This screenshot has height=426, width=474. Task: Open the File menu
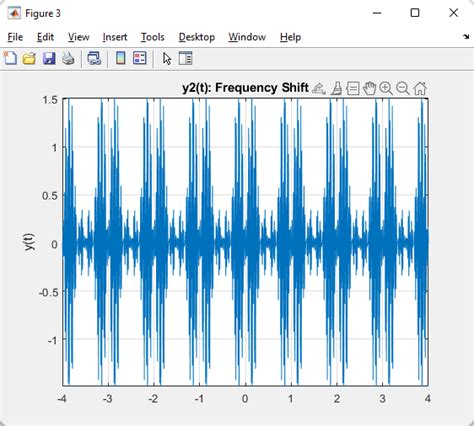(x=15, y=37)
